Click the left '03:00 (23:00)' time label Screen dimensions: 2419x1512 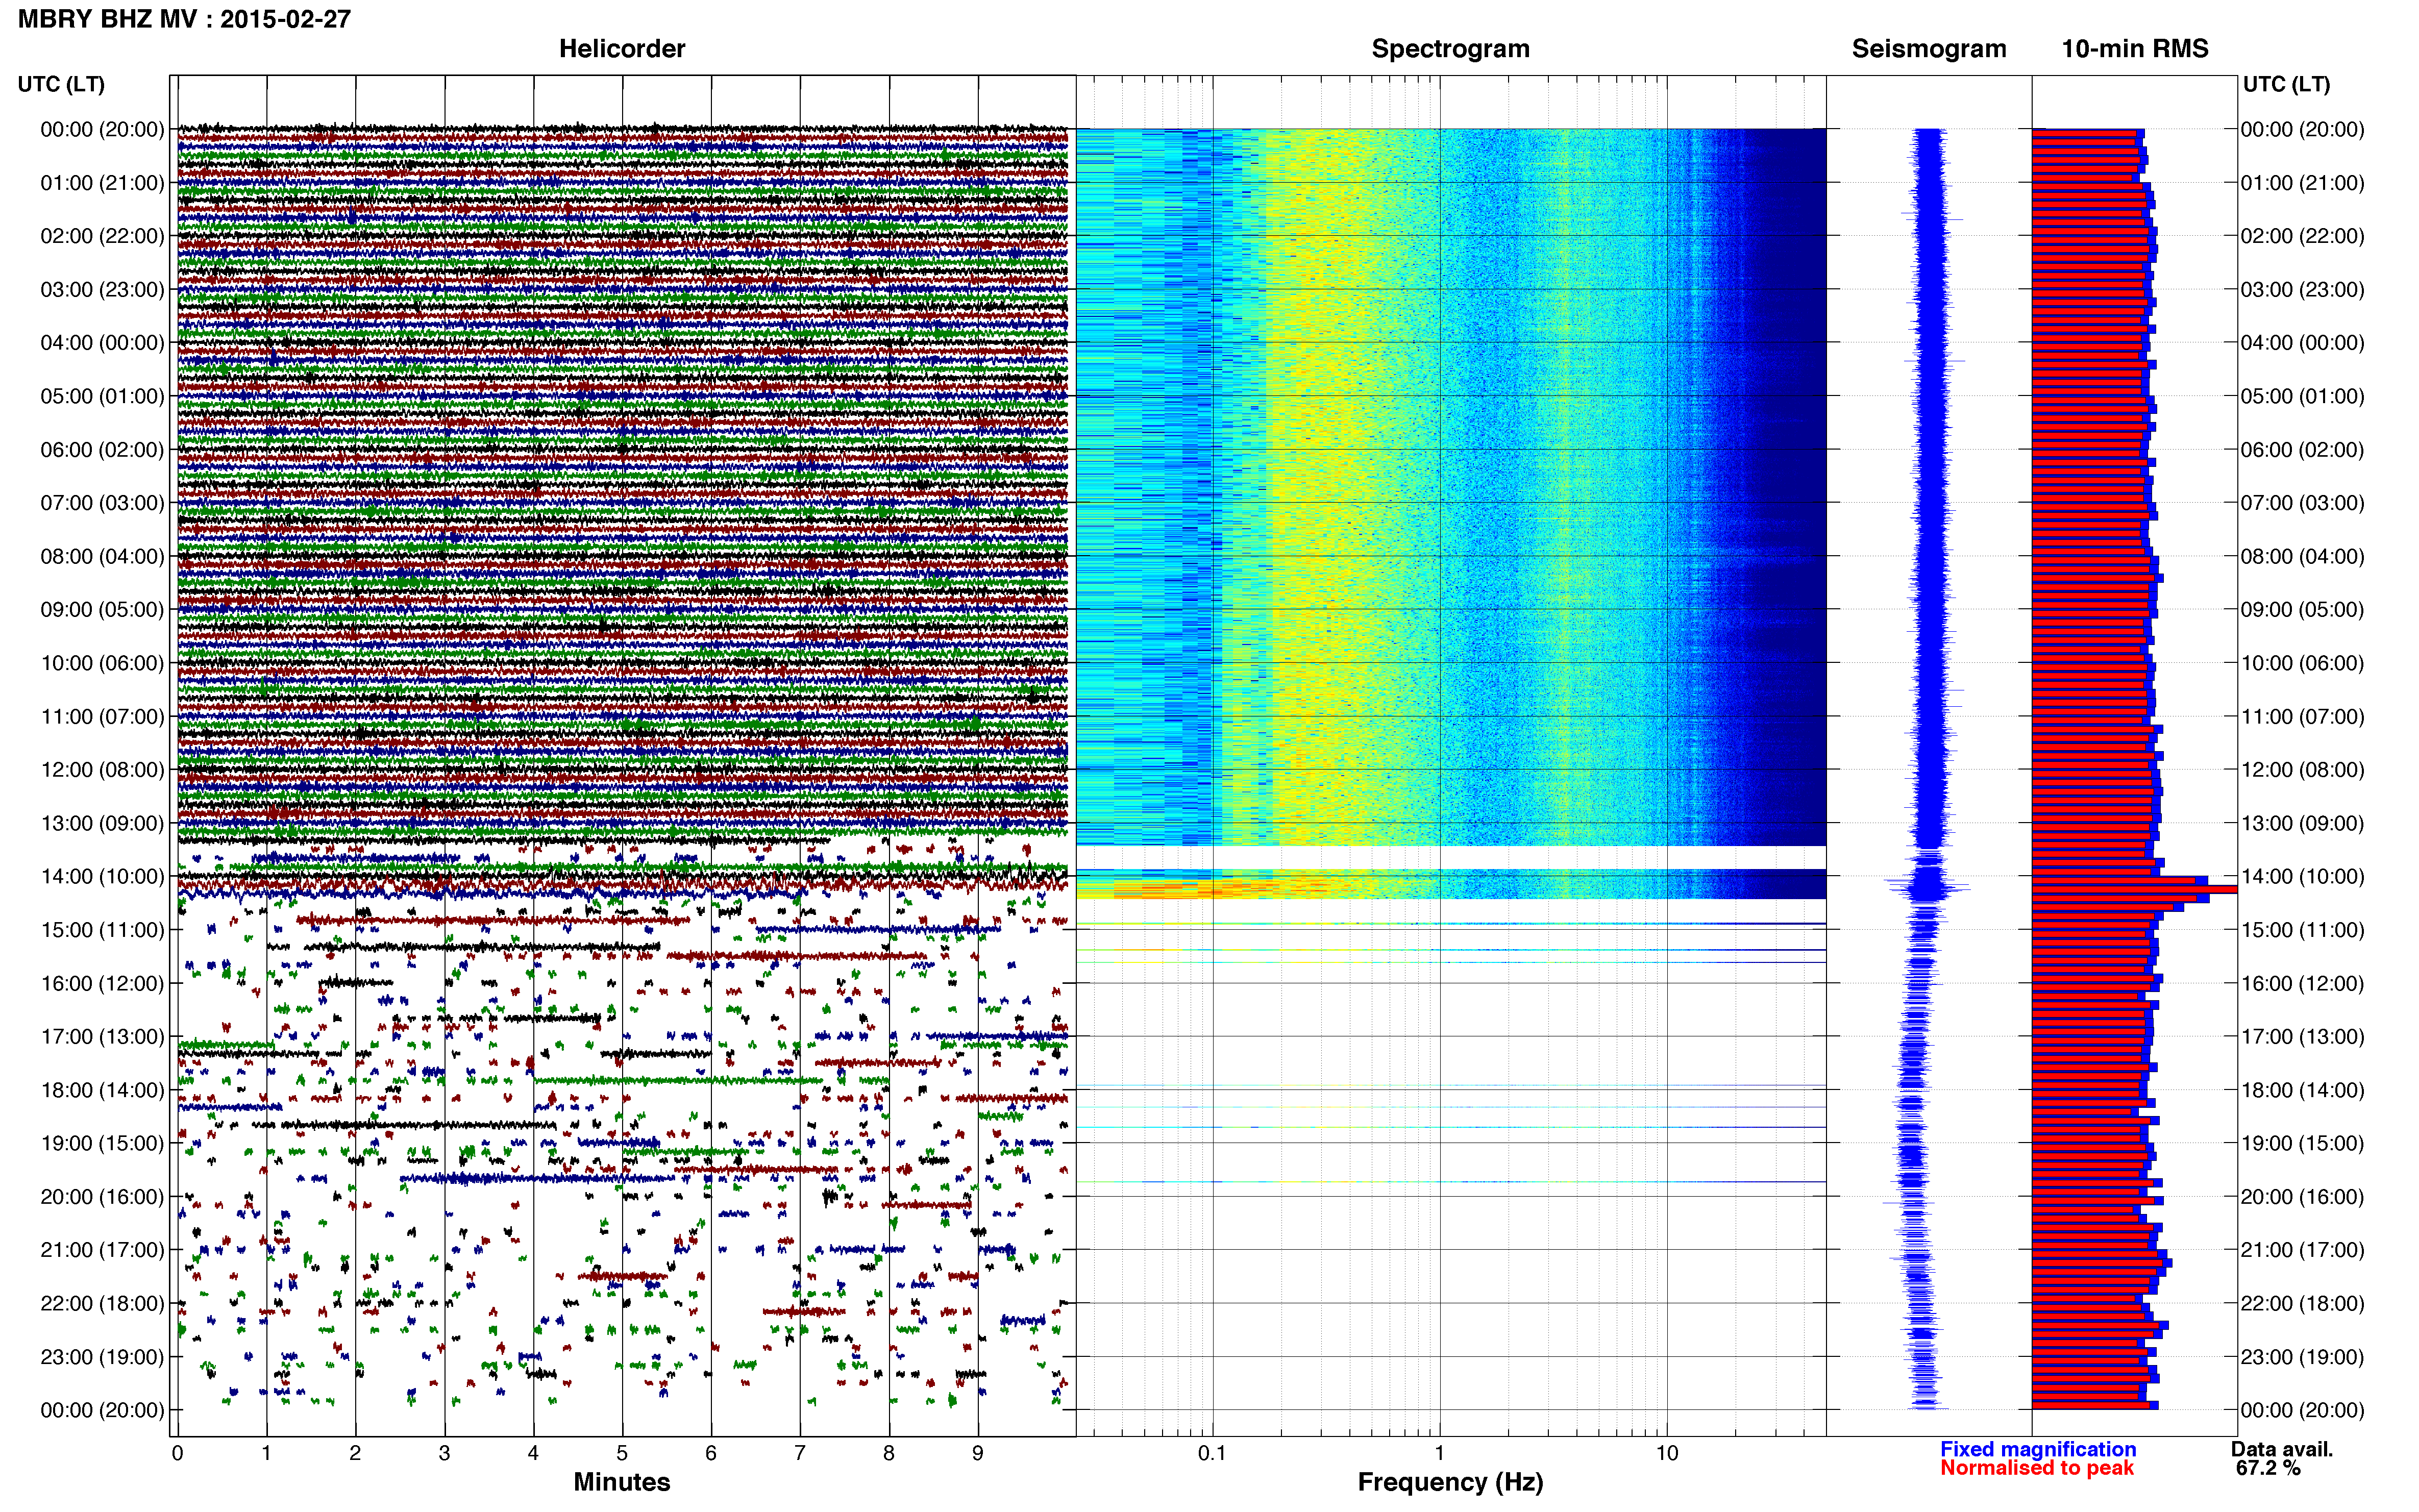(x=102, y=289)
